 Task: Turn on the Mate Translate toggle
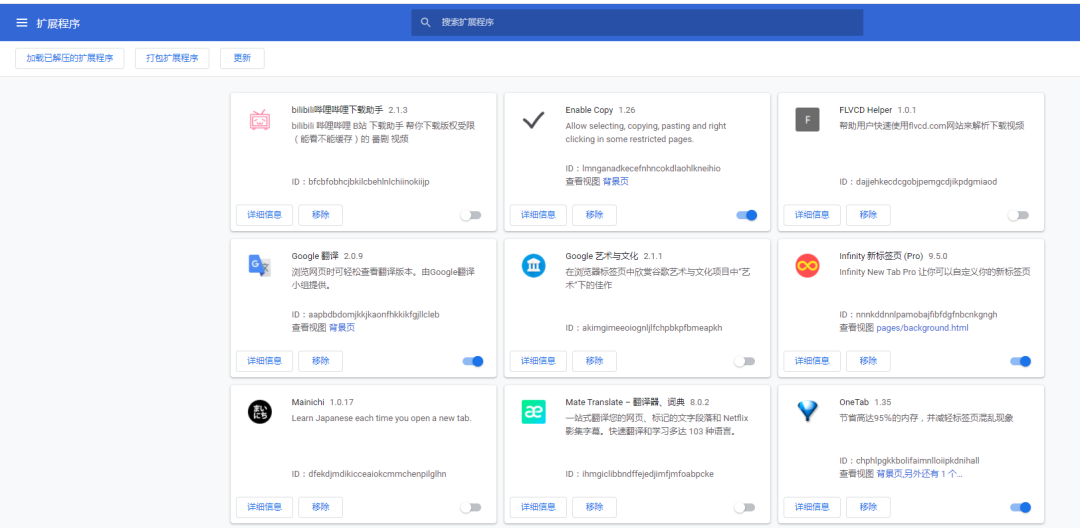click(x=745, y=507)
